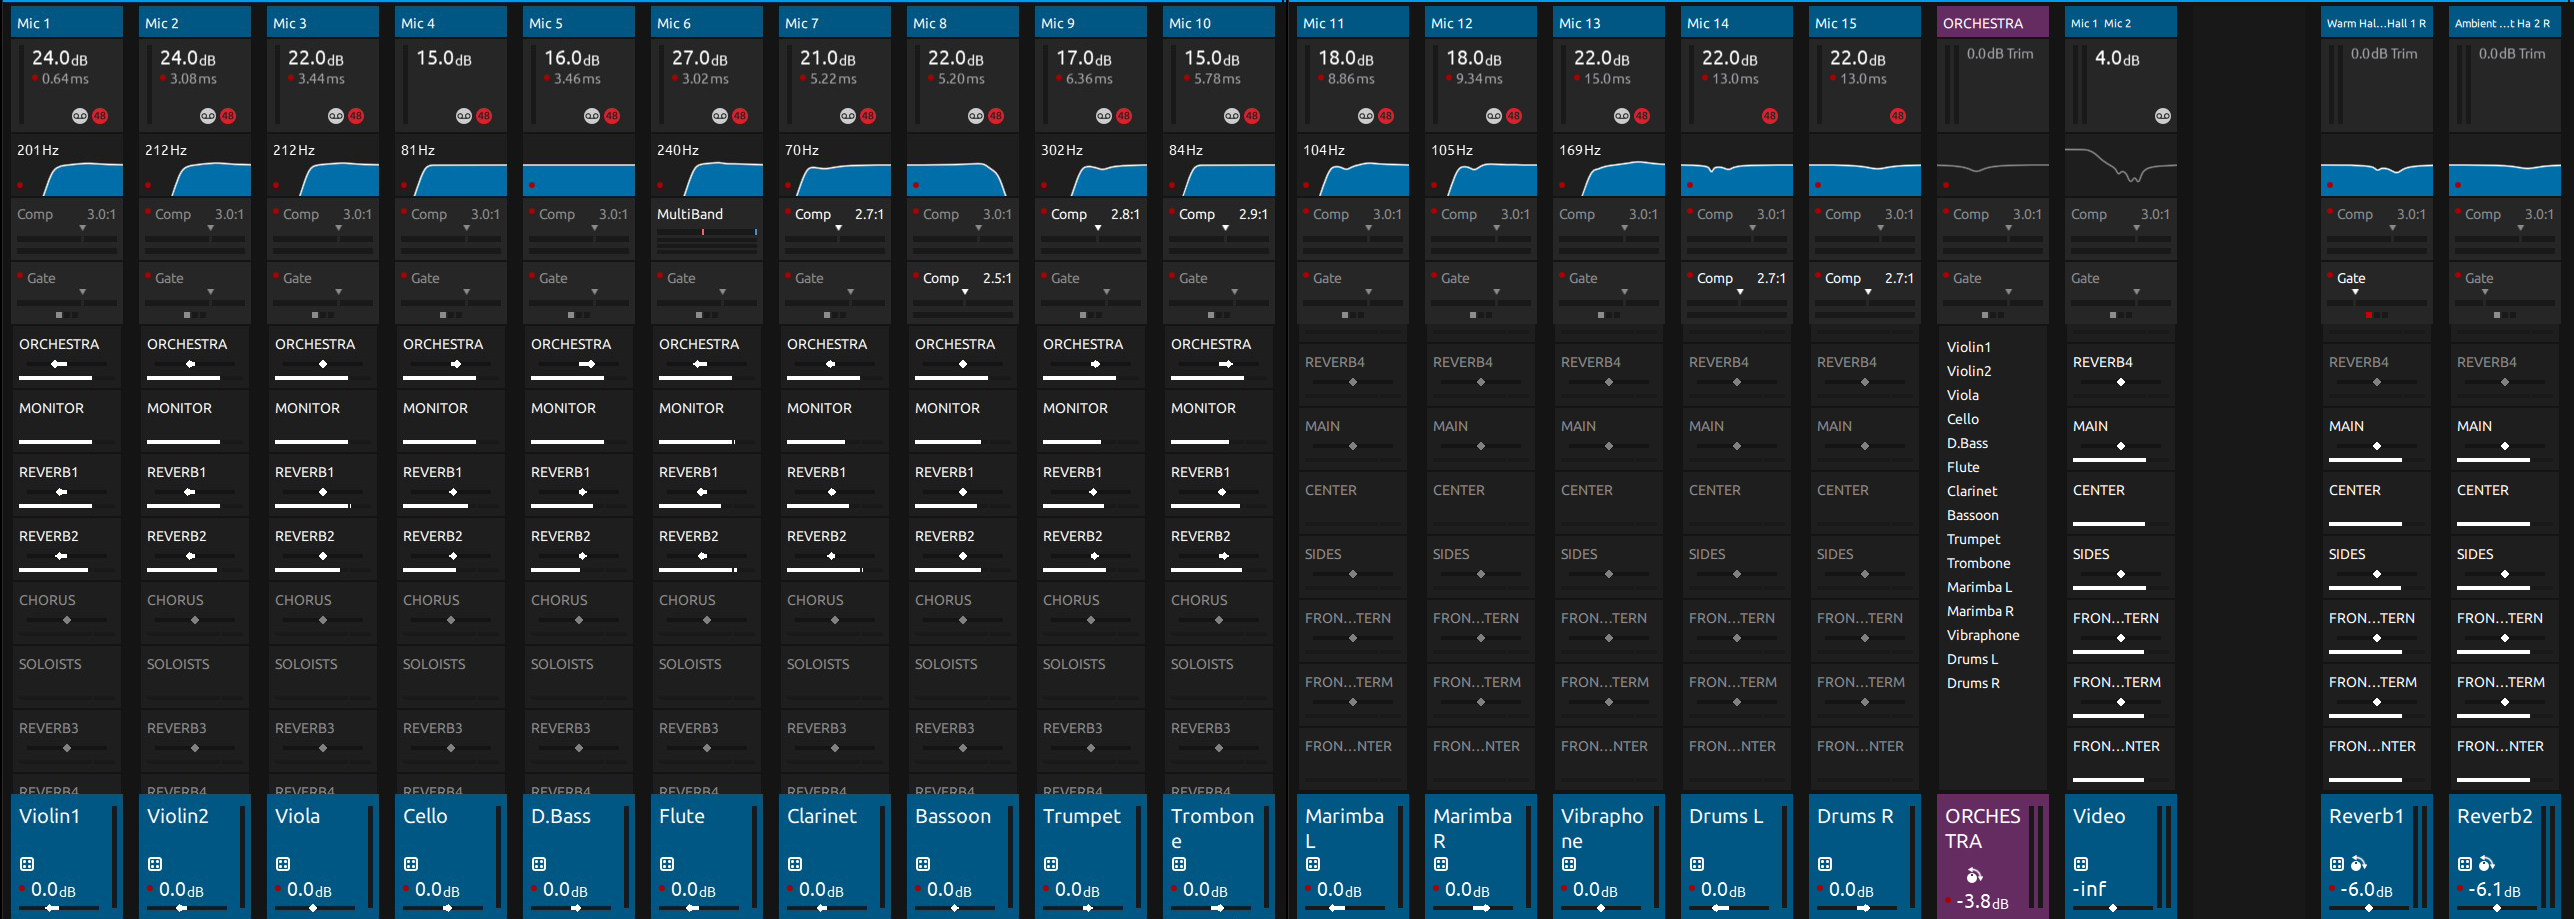Toggle 48V phantom power on Mic 6
The height and width of the screenshot is (919, 2574).
tap(740, 116)
